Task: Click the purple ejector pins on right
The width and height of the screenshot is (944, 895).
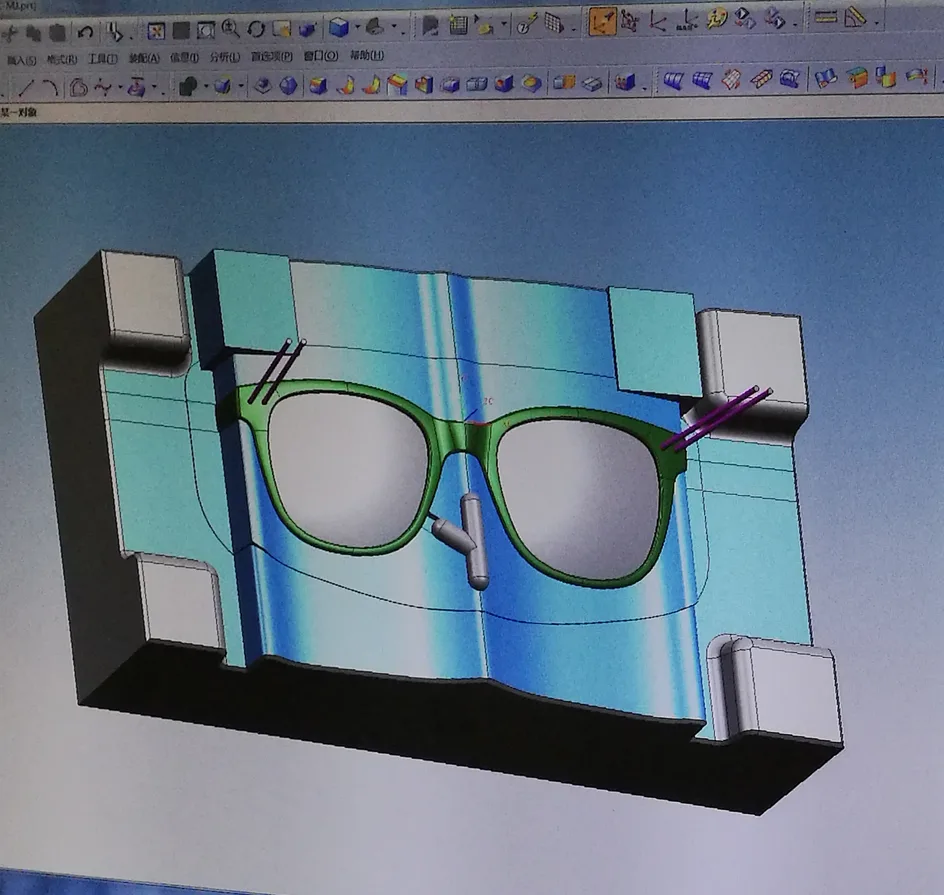Action: [716, 418]
